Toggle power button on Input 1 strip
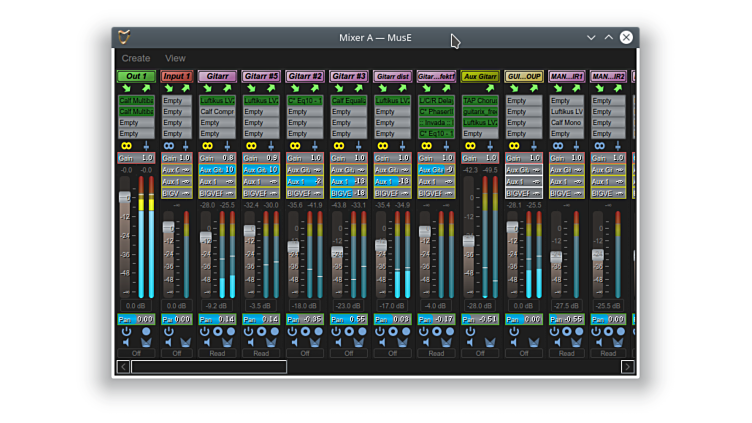Screen dimensions: 752x423 [x=168, y=331]
